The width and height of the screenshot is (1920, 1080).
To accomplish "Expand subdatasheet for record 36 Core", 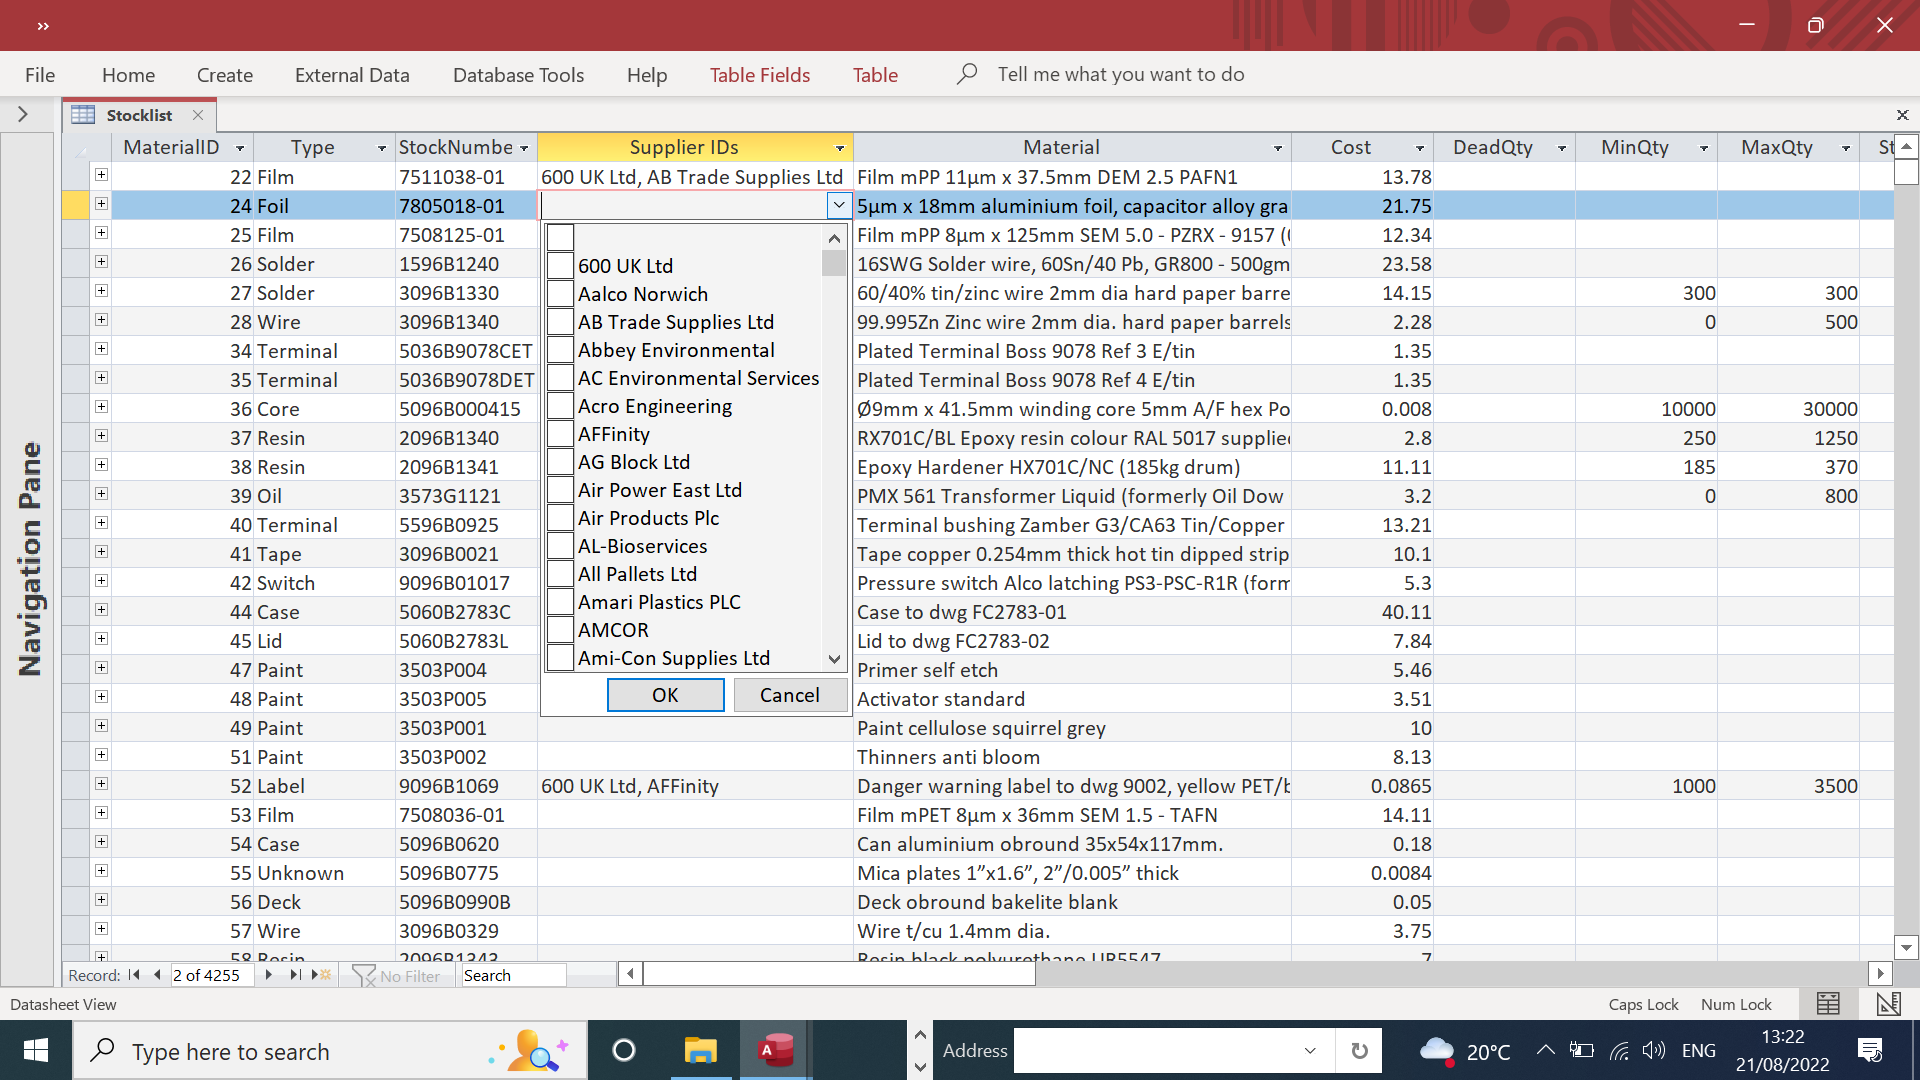I will pos(101,407).
